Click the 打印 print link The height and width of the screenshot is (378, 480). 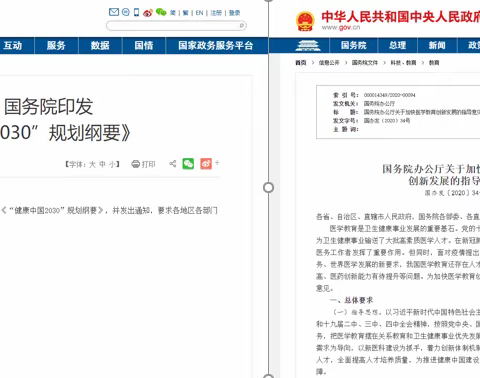[x=149, y=164]
